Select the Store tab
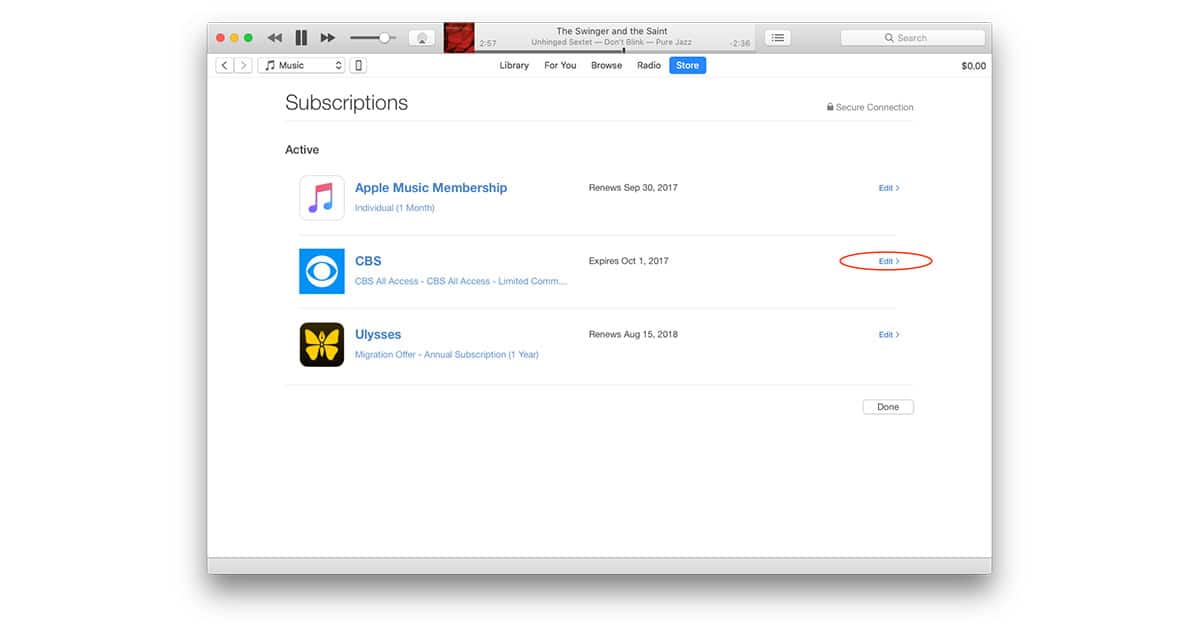 click(x=688, y=65)
